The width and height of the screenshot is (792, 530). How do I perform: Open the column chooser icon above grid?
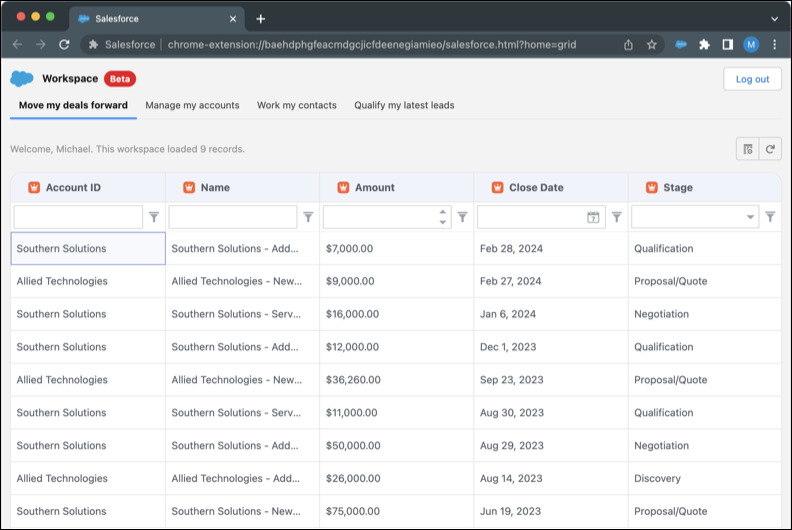(748, 149)
